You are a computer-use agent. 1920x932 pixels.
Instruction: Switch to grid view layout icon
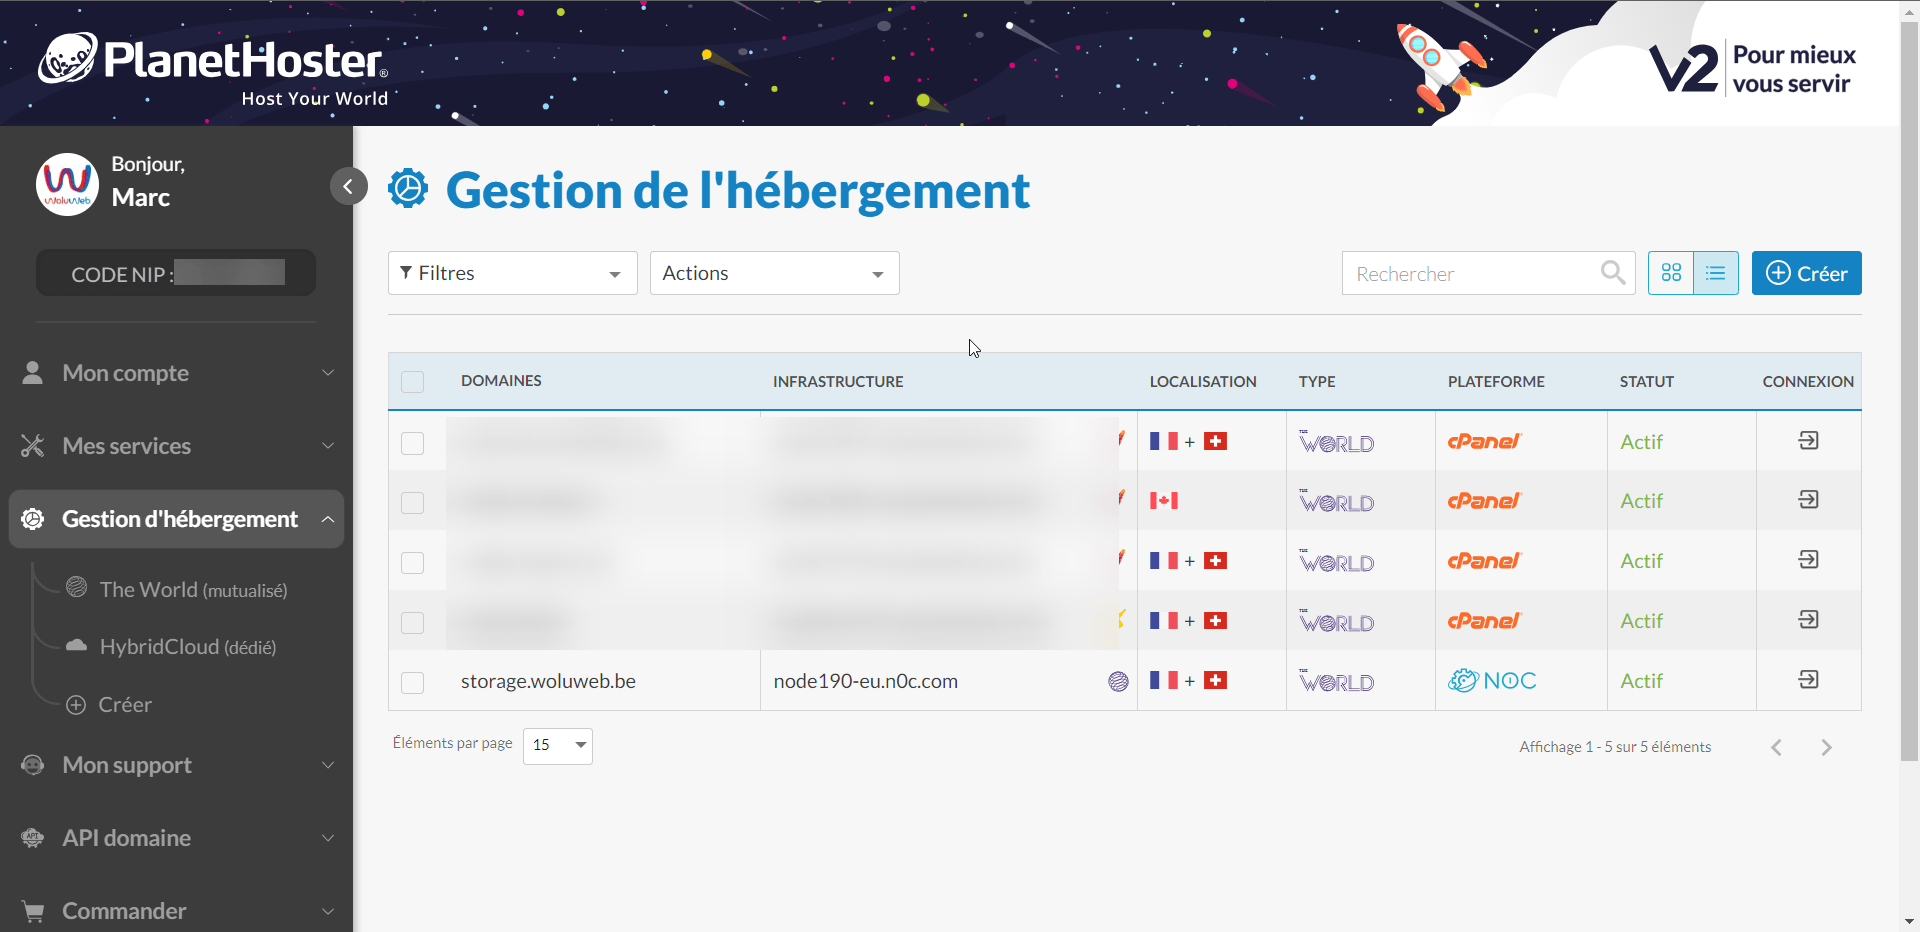pos(1671,273)
